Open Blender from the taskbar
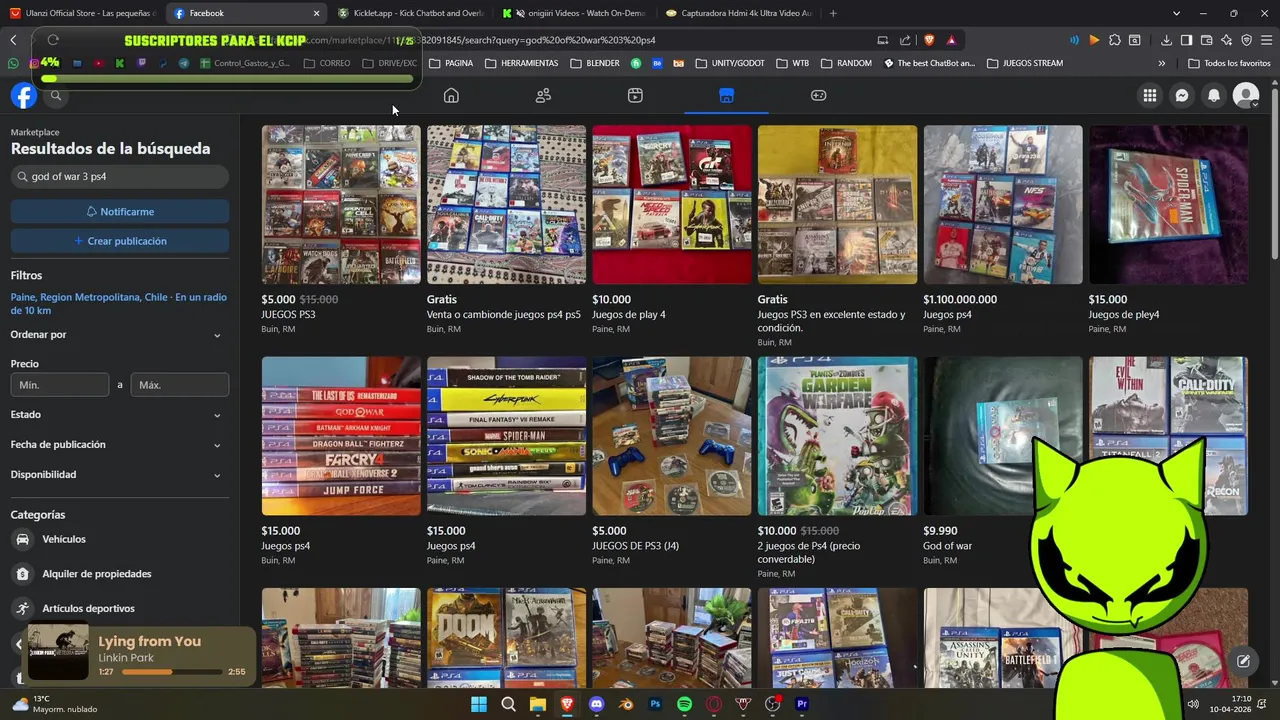This screenshot has height=720, width=1280. pyautogui.click(x=626, y=704)
